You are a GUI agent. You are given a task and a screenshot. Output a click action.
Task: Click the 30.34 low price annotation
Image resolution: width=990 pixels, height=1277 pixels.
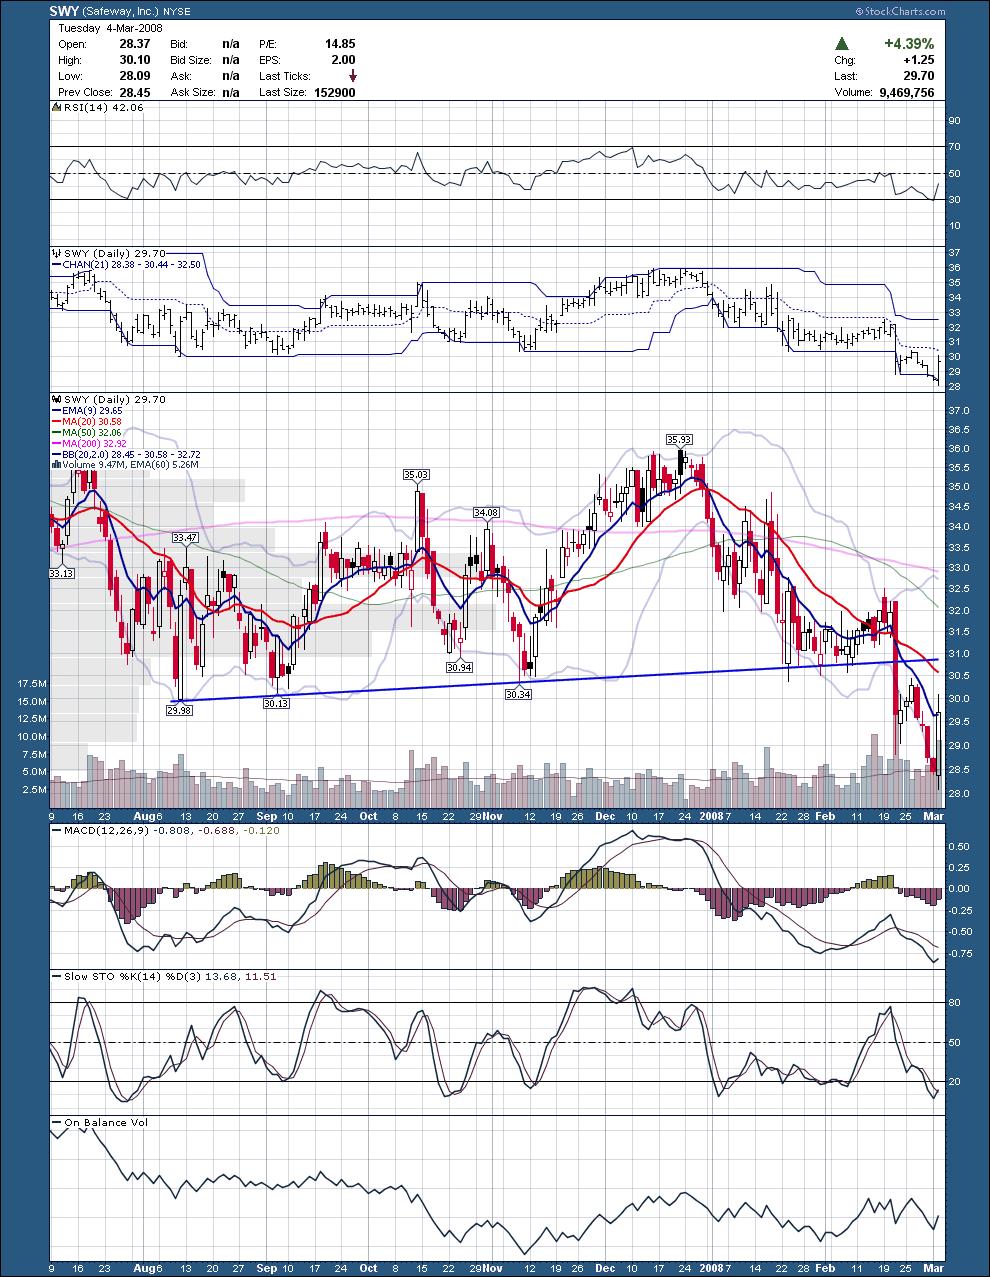517,693
